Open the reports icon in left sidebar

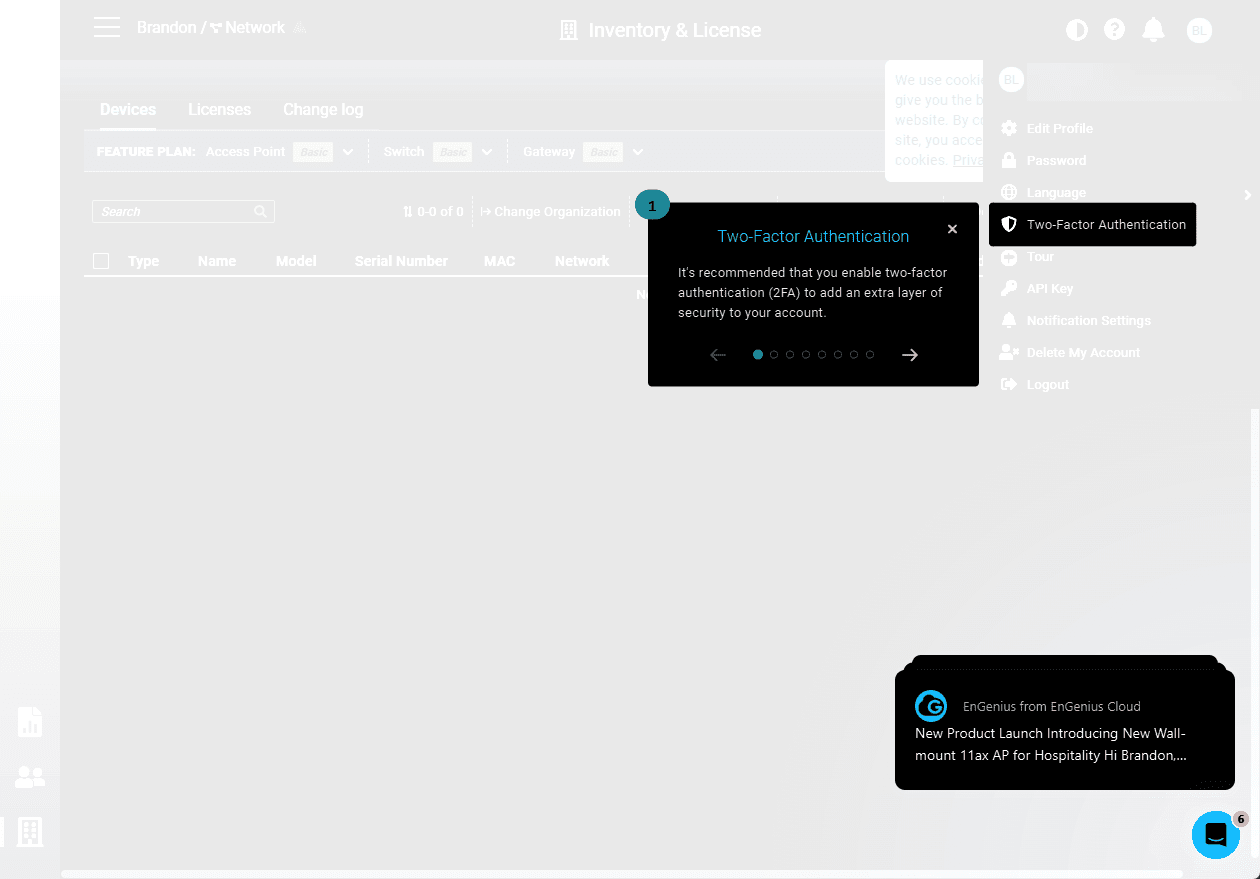(30, 722)
